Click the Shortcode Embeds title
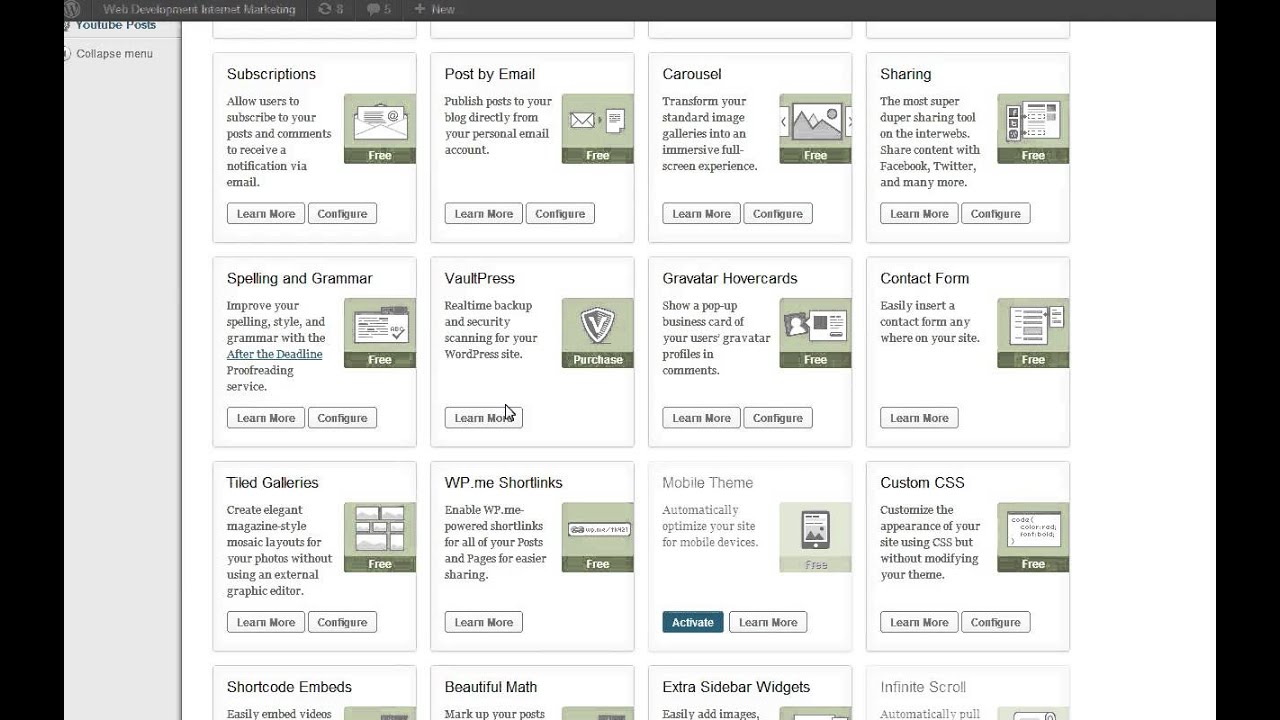 (x=290, y=687)
